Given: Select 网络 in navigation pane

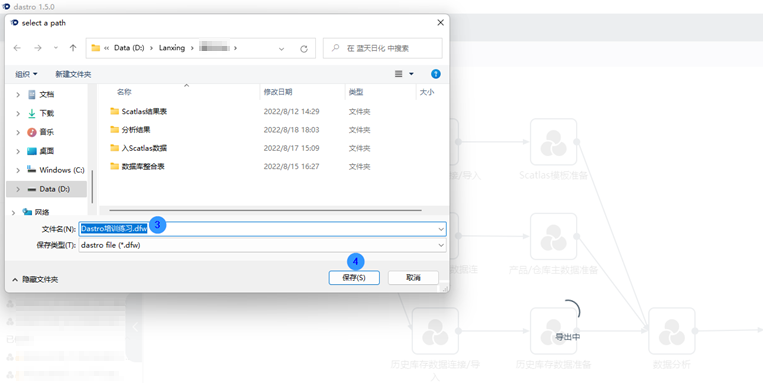Looking at the screenshot, I should 42,212.
